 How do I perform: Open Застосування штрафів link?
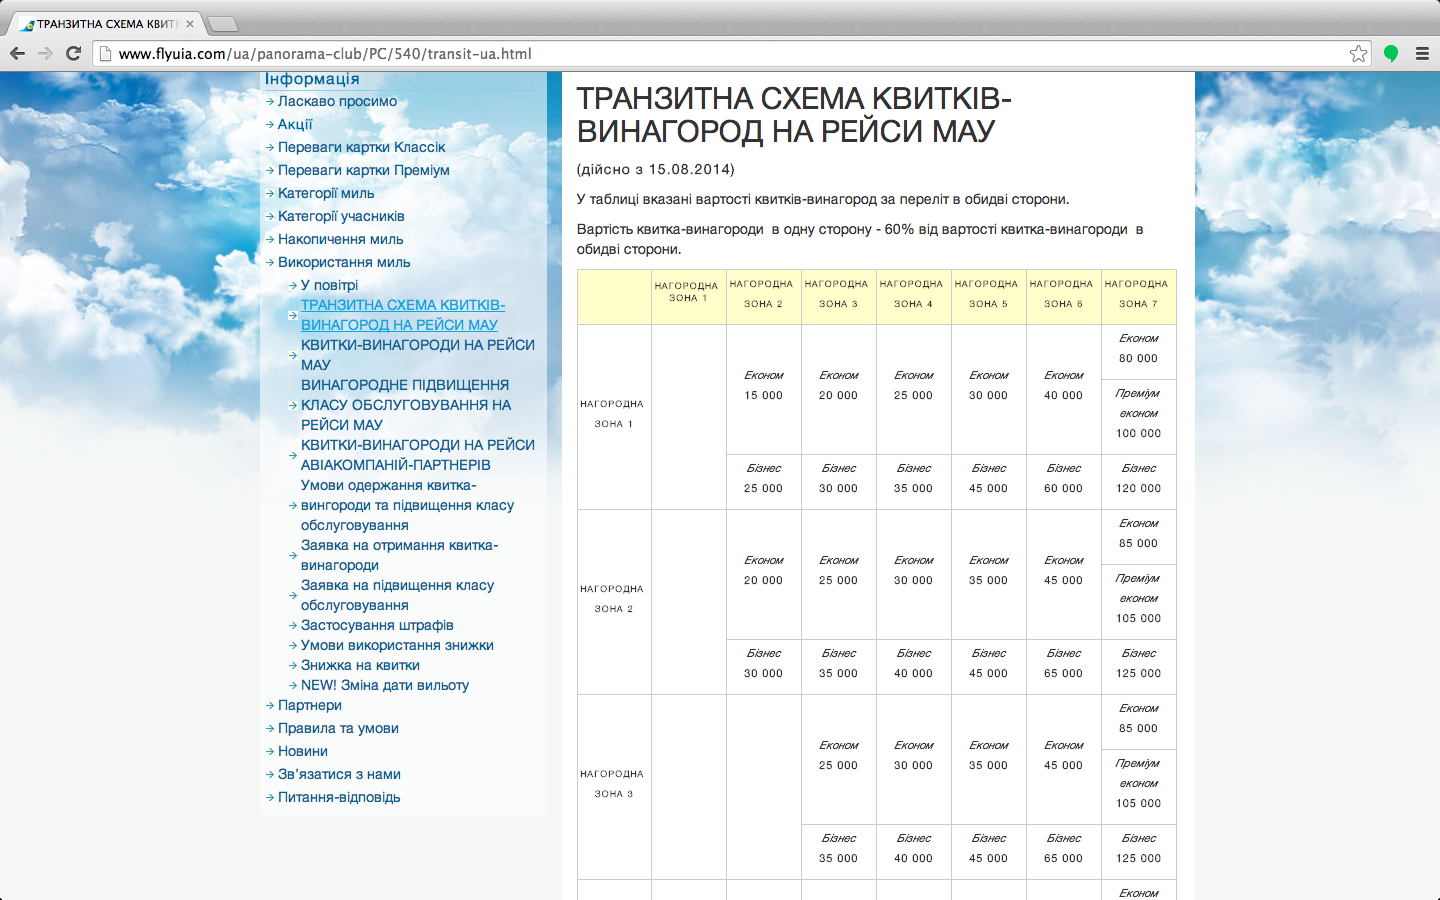tap(377, 625)
